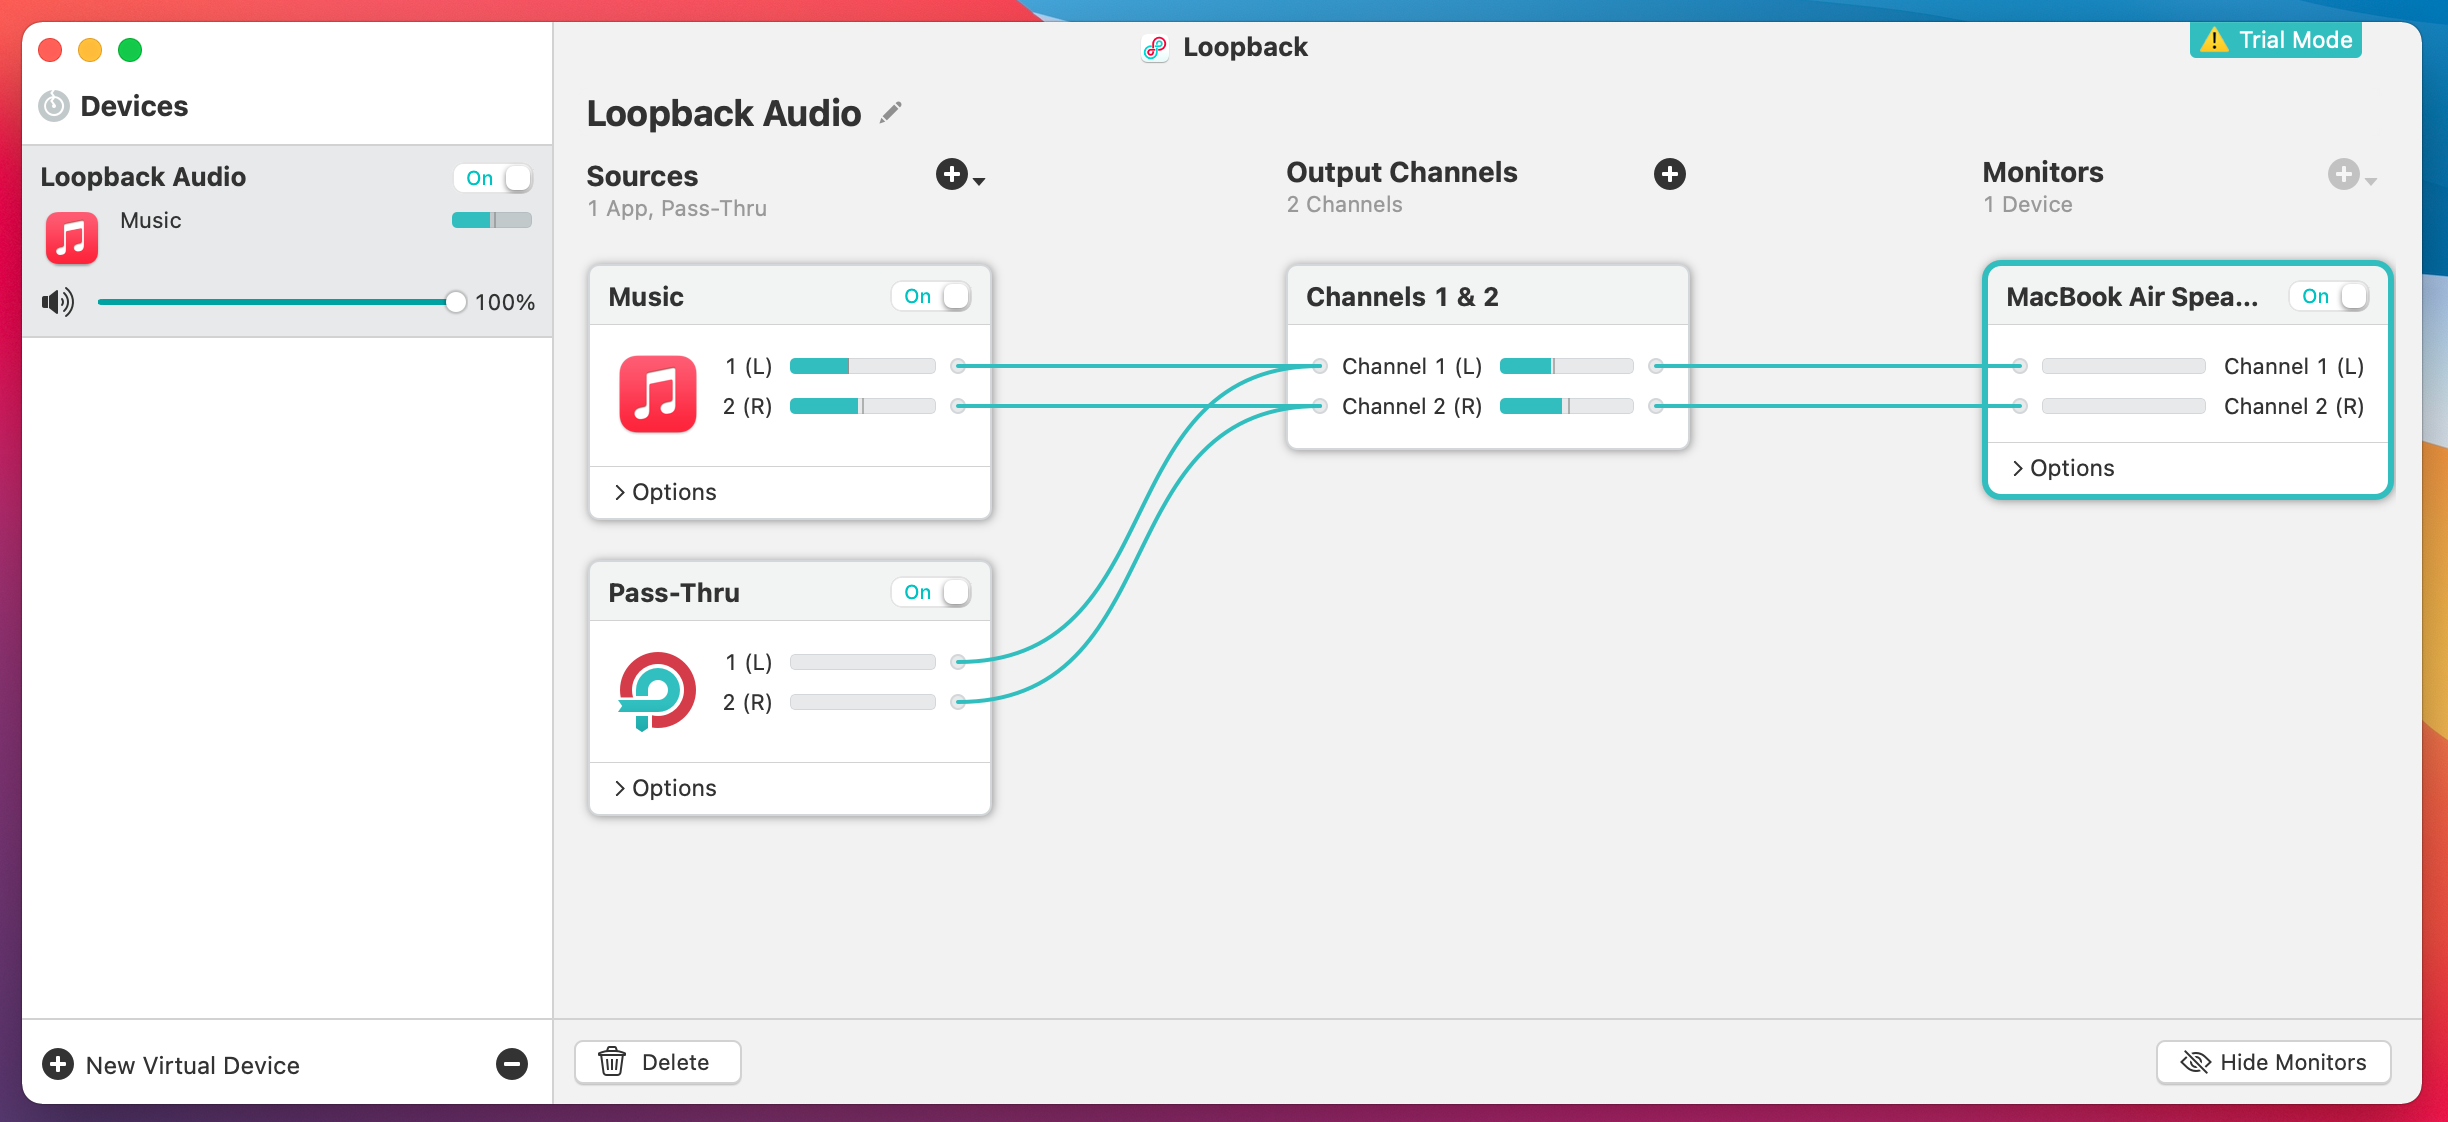Click the plus icon for New Virtual Device
Viewport: 2448px width, 1122px height.
click(x=58, y=1064)
